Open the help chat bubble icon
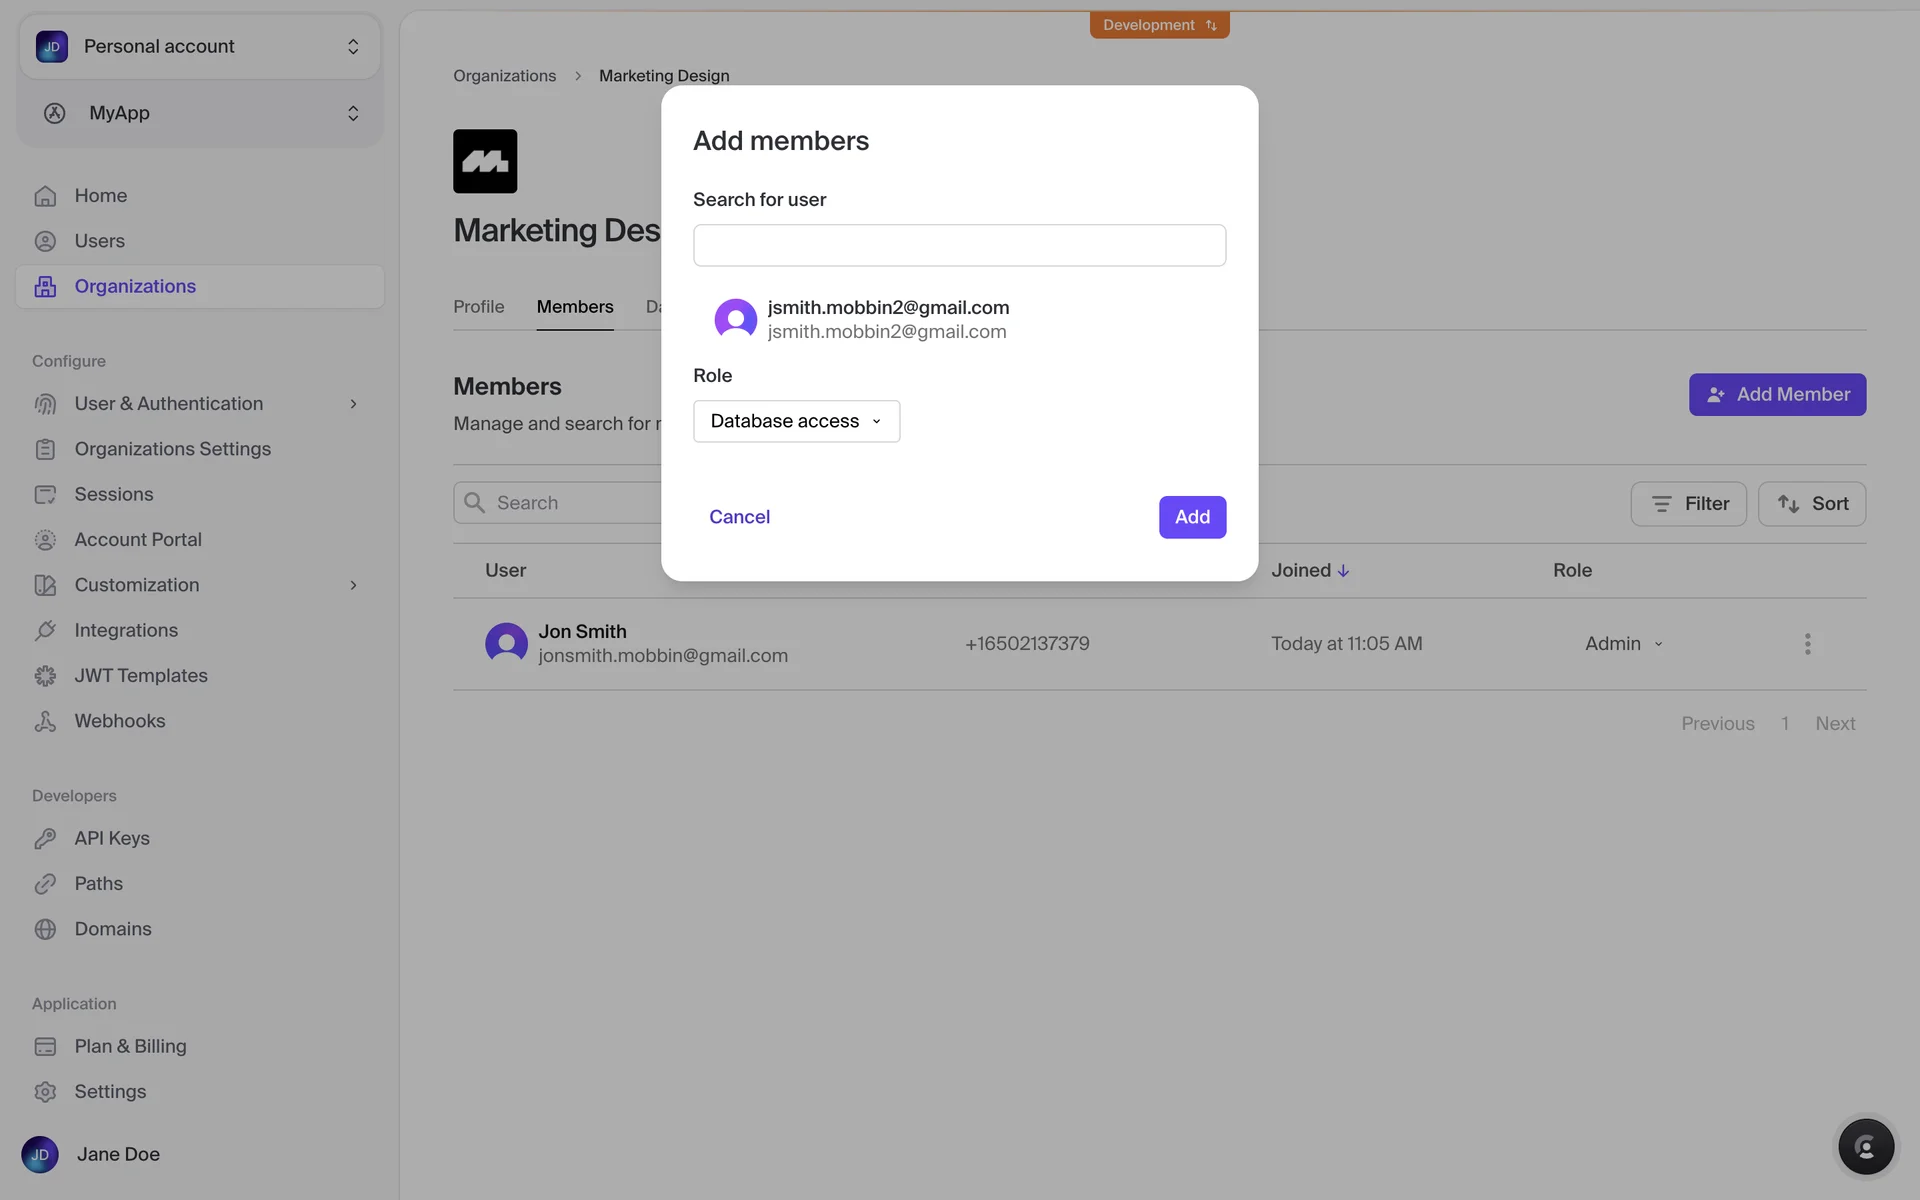Screen dimensions: 1920x1200 (1865, 1146)
